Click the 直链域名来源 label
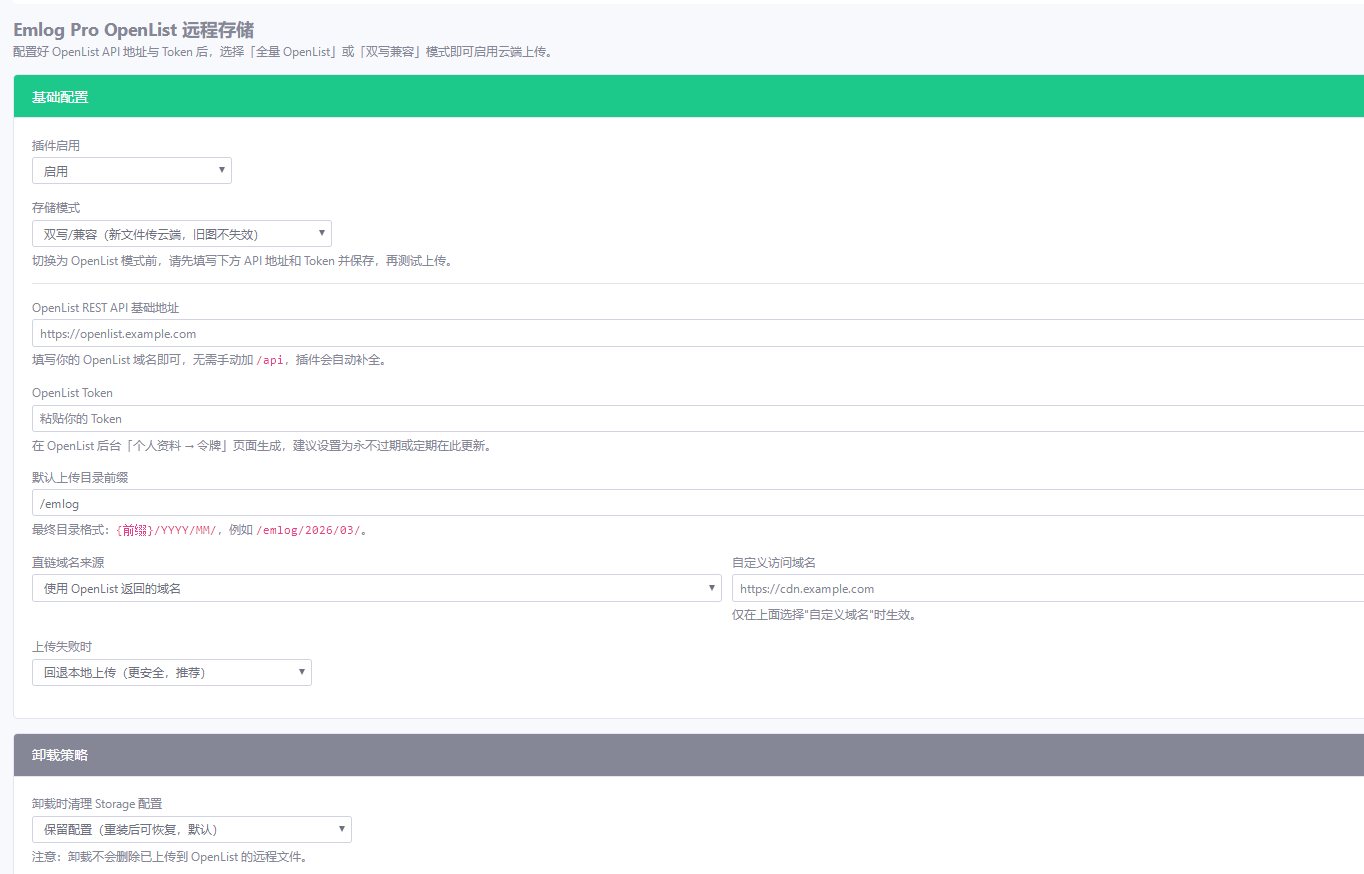The width and height of the screenshot is (1364, 874). (x=68, y=563)
